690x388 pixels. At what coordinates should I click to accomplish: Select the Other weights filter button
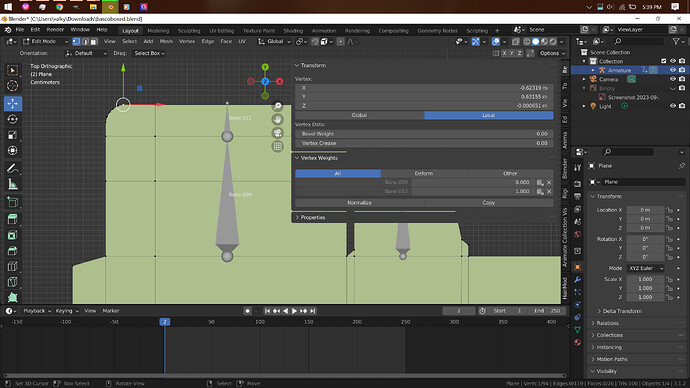pos(510,173)
